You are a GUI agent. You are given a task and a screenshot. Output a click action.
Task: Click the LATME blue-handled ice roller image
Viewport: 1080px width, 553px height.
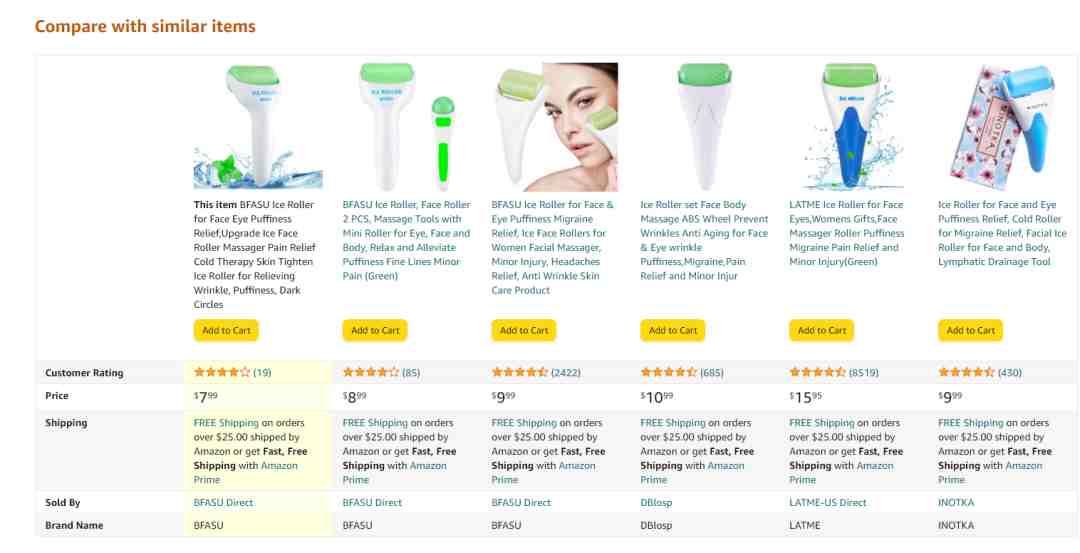(853, 127)
